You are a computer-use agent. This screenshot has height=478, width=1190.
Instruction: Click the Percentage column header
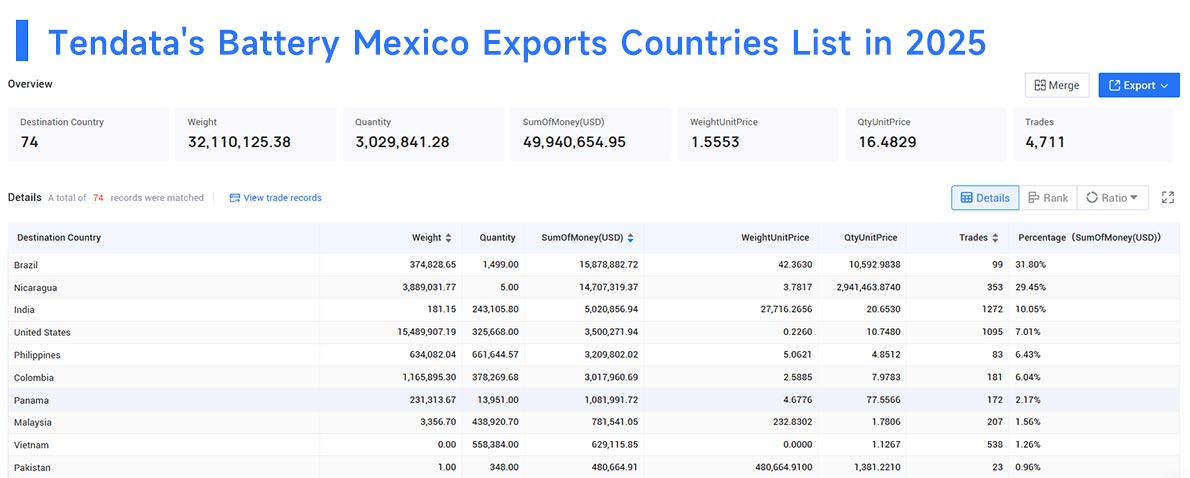click(x=1090, y=237)
